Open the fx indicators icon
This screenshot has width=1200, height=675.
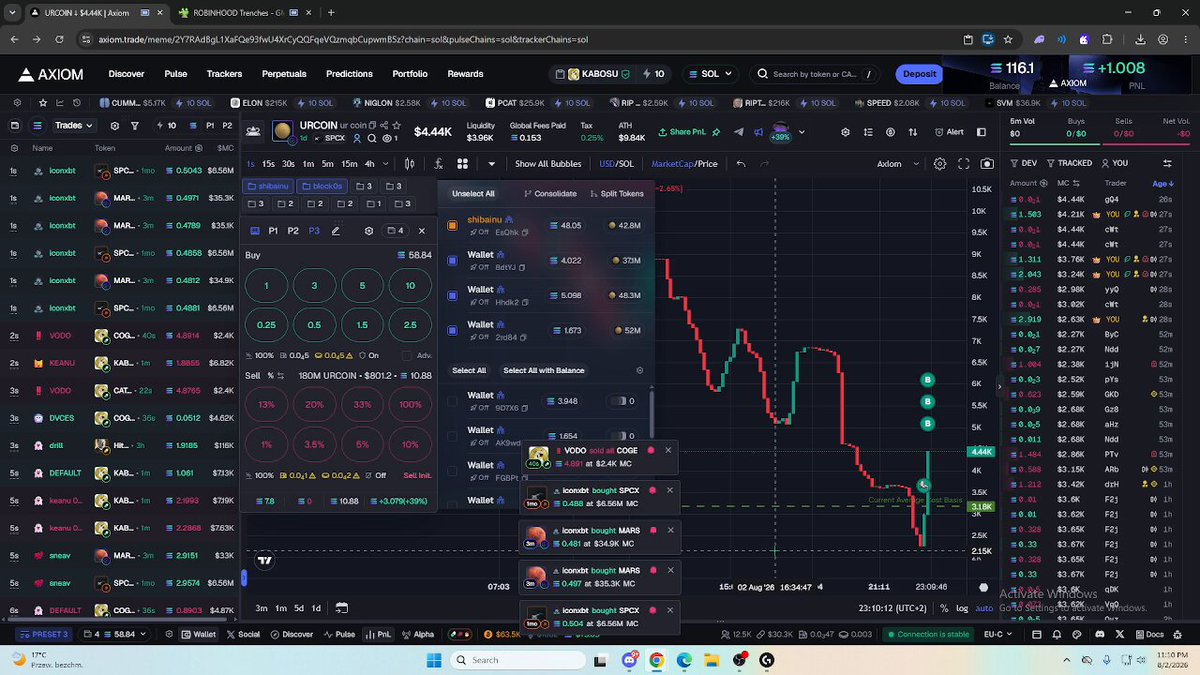[437, 164]
